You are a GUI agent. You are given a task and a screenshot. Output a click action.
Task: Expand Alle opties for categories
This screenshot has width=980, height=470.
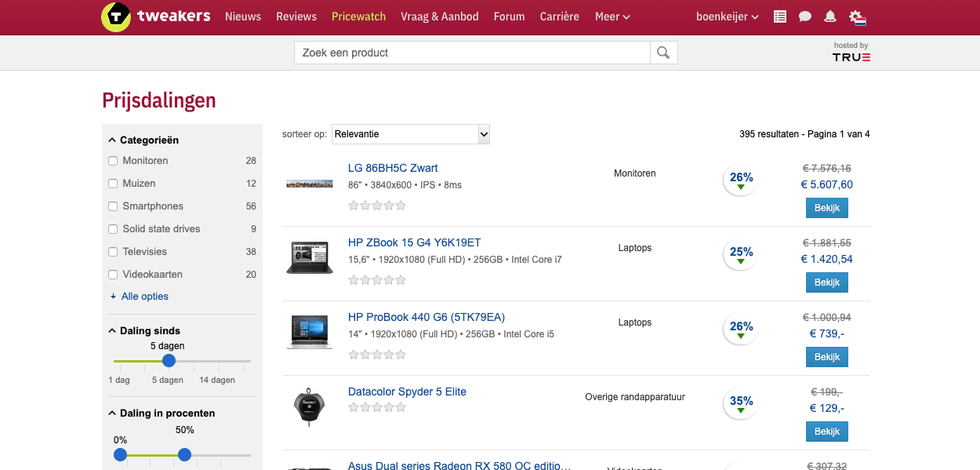coord(139,296)
